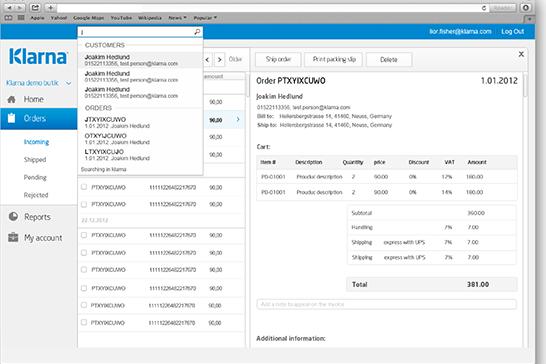The image size is (546, 364).
Task: Click the Total 381.00 amount
Action: click(478, 285)
